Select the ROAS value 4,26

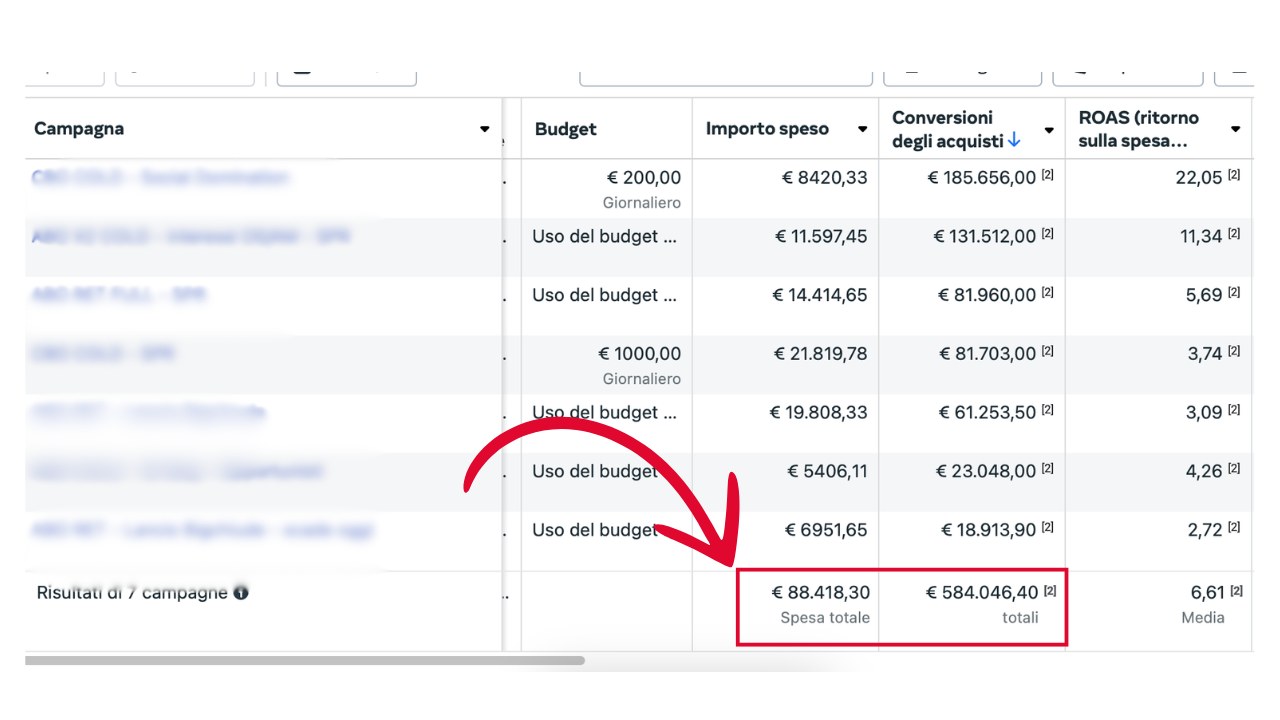(1204, 471)
